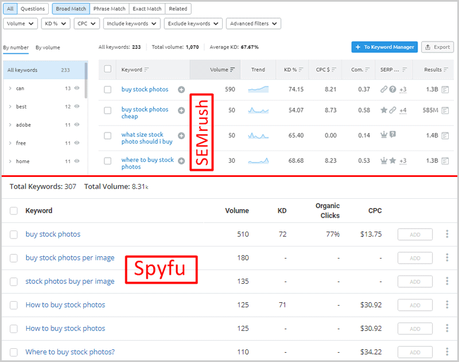The height and width of the screenshot is (362, 459).
Task: Check the 'where to buy stock photos' checkbox
Action: (107, 161)
